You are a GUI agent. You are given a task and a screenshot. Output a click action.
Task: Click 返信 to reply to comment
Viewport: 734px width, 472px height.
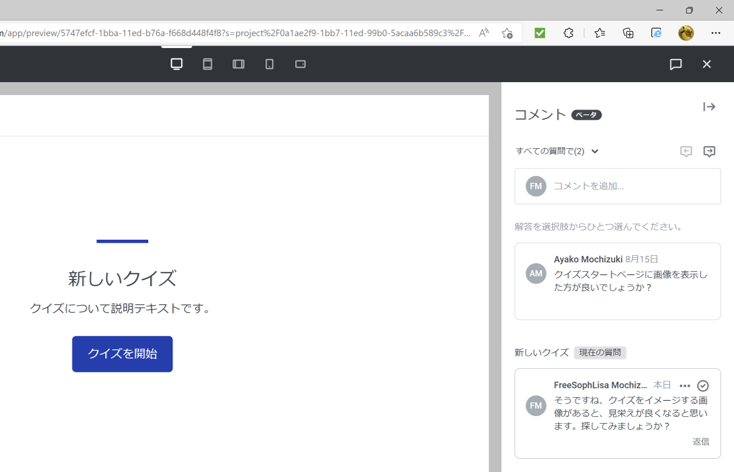pos(700,441)
